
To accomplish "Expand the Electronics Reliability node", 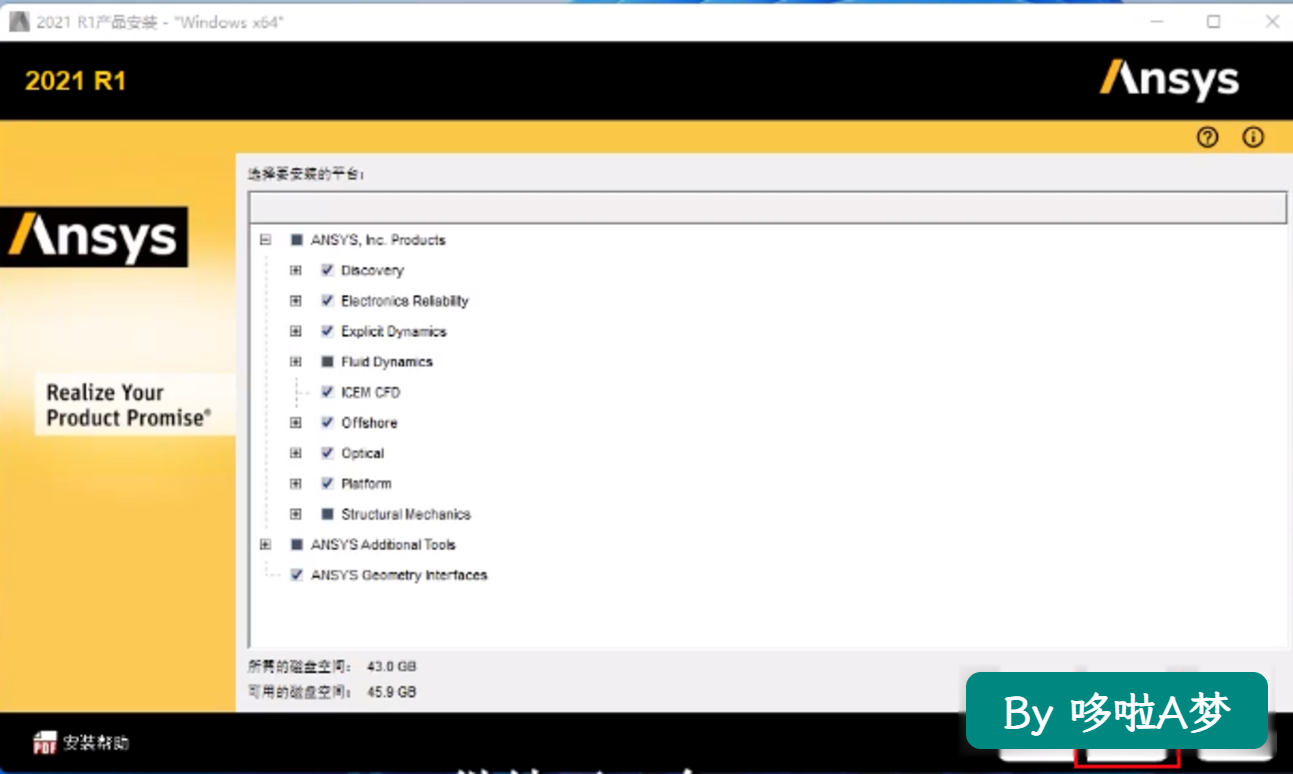I will tap(296, 301).
